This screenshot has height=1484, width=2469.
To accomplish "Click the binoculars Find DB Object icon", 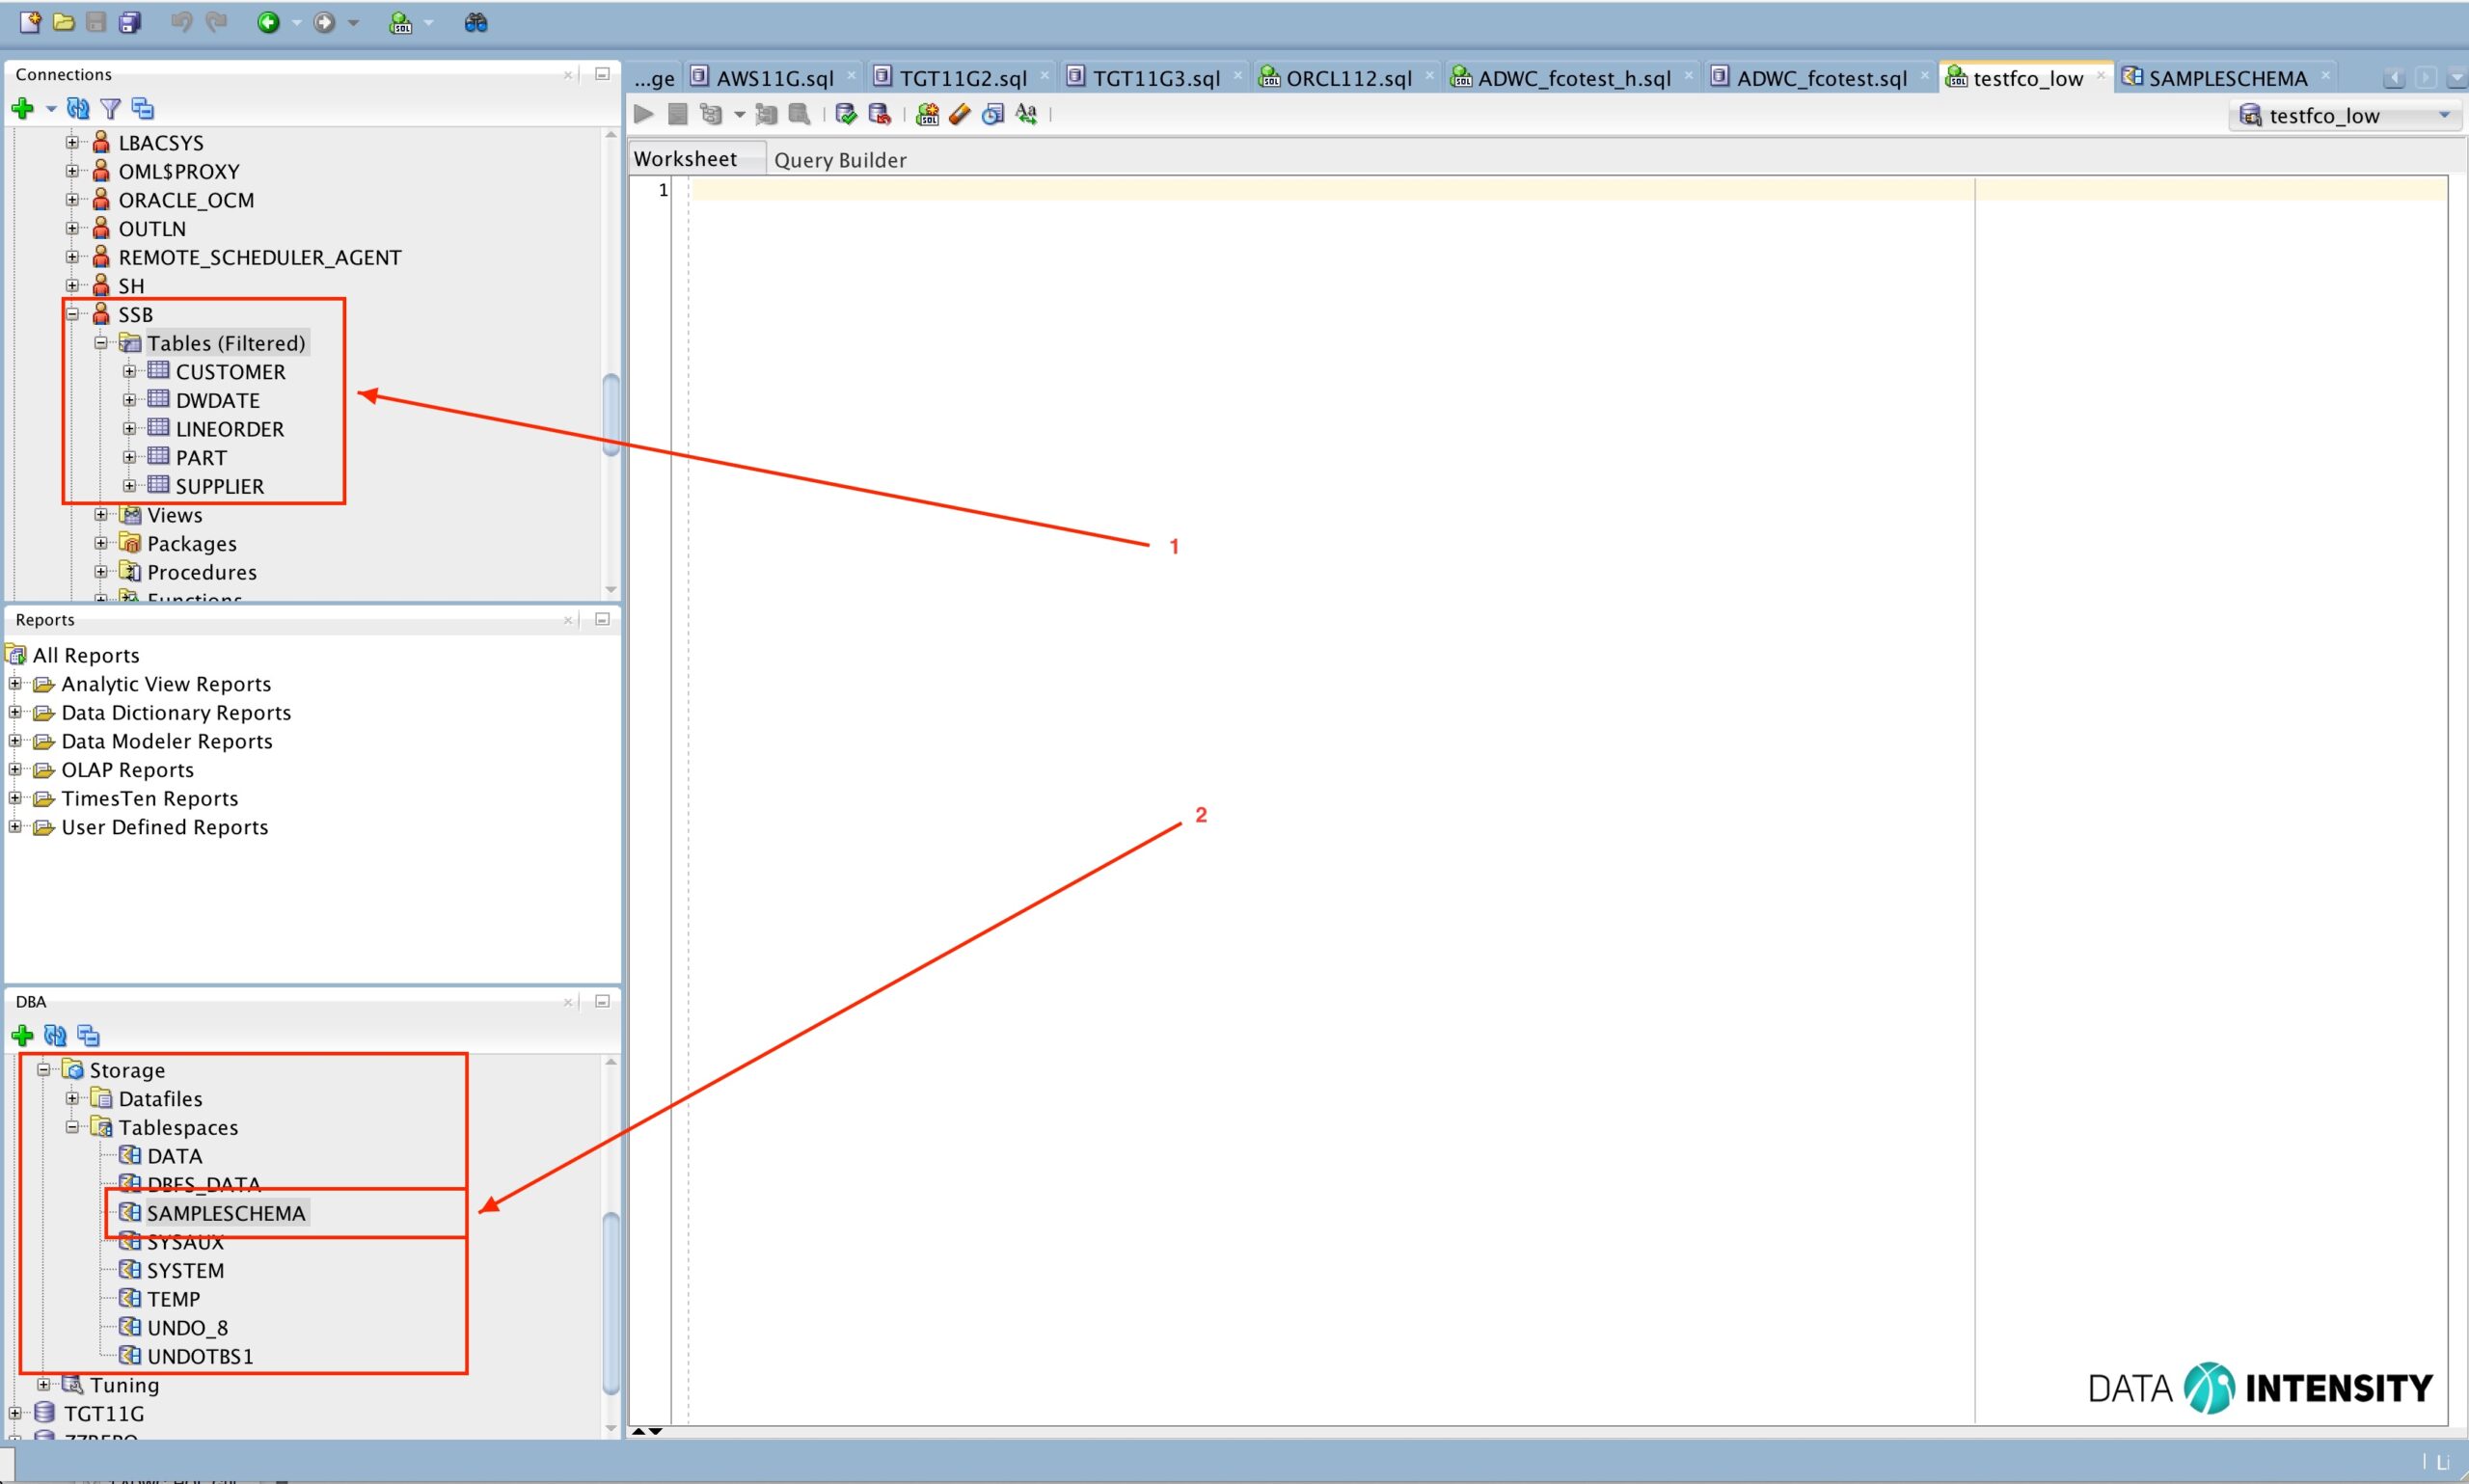I will (x=476, y=22).
